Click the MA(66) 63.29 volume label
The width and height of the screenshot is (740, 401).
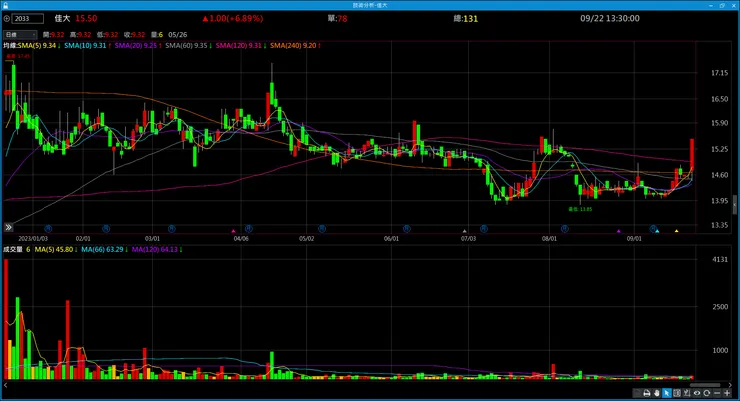click(x=104, y=249)
